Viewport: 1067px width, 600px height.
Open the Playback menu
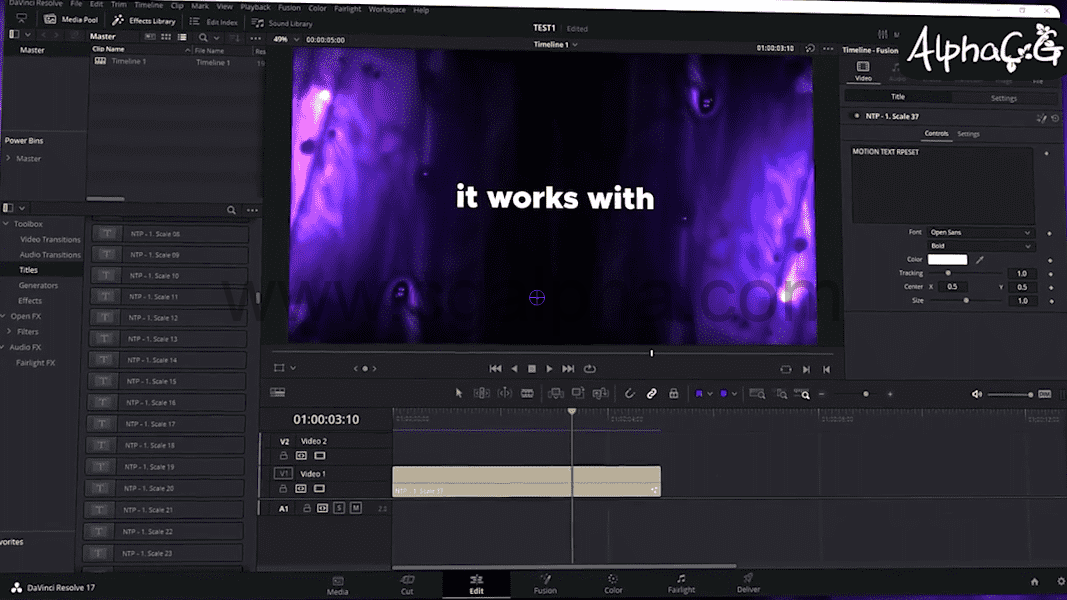point(255,8)
